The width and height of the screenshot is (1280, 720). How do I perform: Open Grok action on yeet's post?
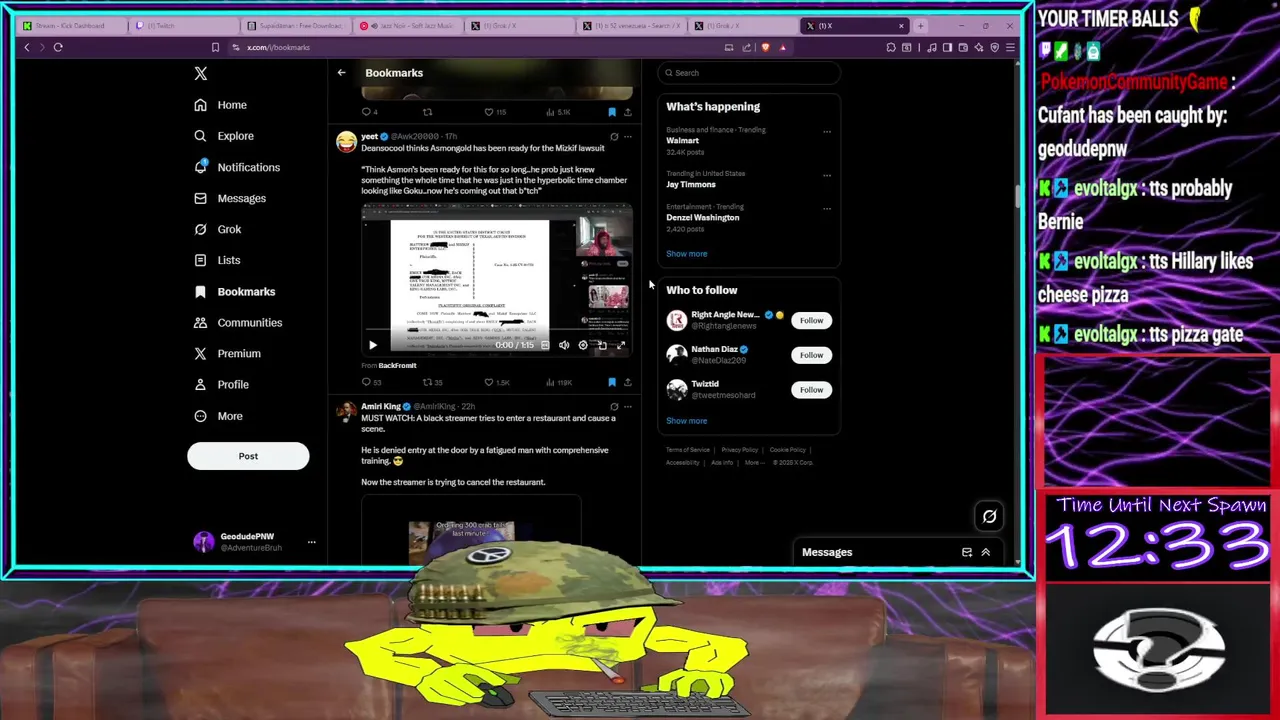pyautogui.click(x=614, y=136)
